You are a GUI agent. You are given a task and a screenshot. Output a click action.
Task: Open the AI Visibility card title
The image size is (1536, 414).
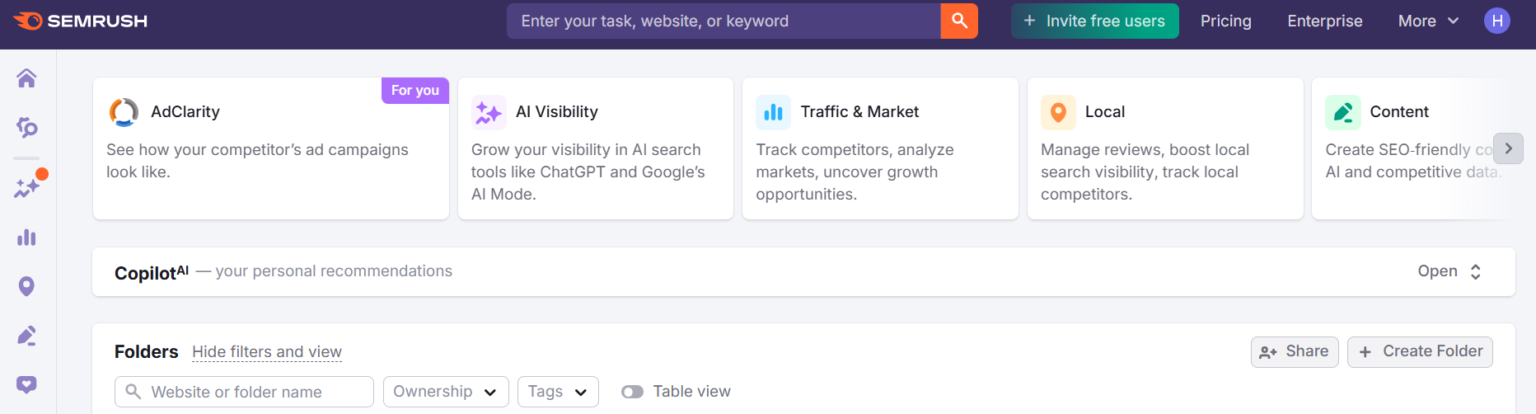point(557,112)
